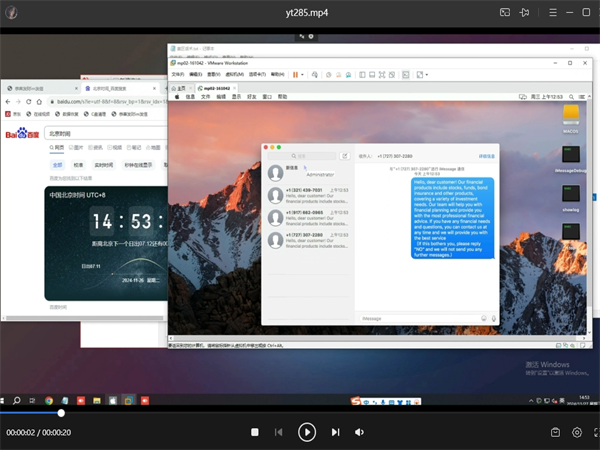Click the video progress slider handle
600x450 pixels.
[61, 412]
